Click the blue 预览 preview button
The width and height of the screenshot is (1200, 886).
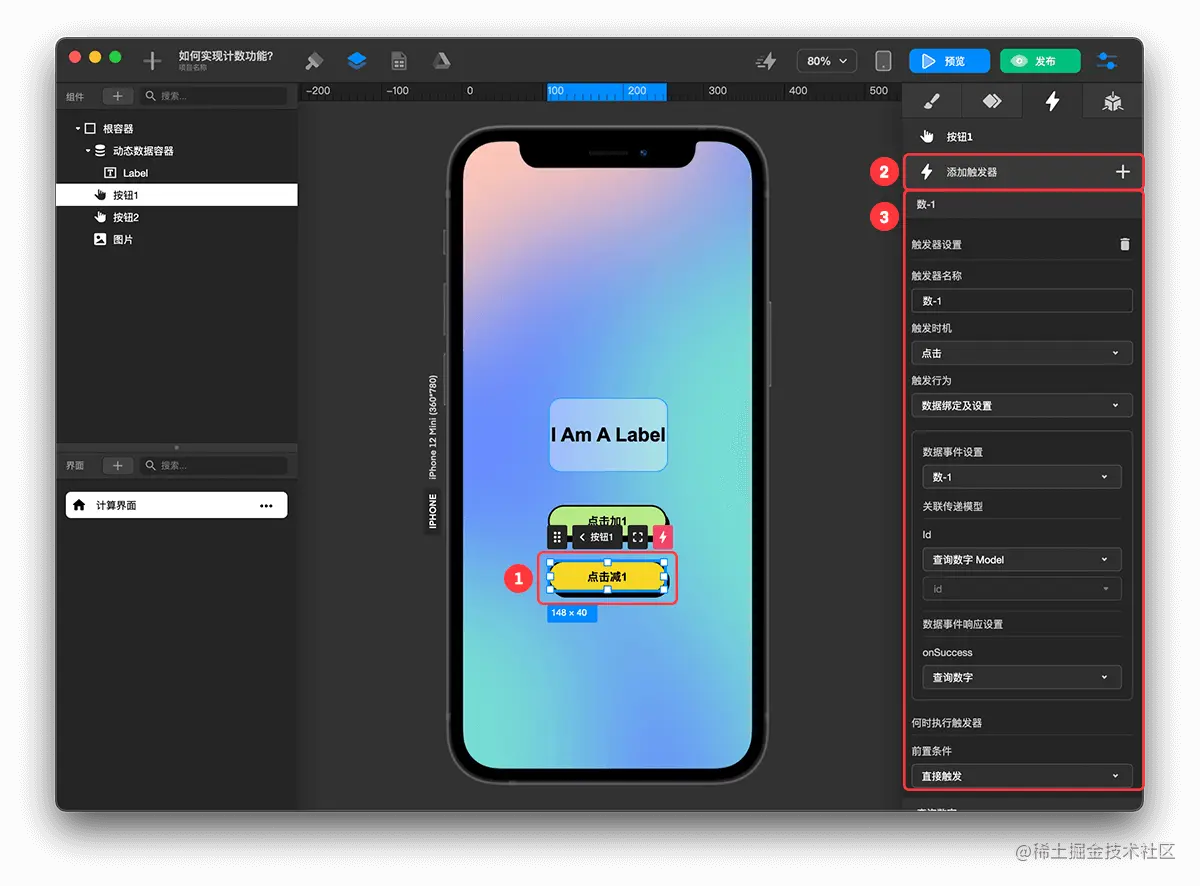pos(949,61)
